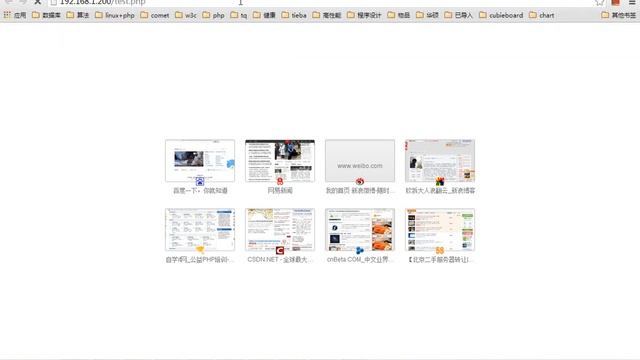The image size is (640, 360).
Task: Bookmark this page with the star icon
Action: click(600, 2)
